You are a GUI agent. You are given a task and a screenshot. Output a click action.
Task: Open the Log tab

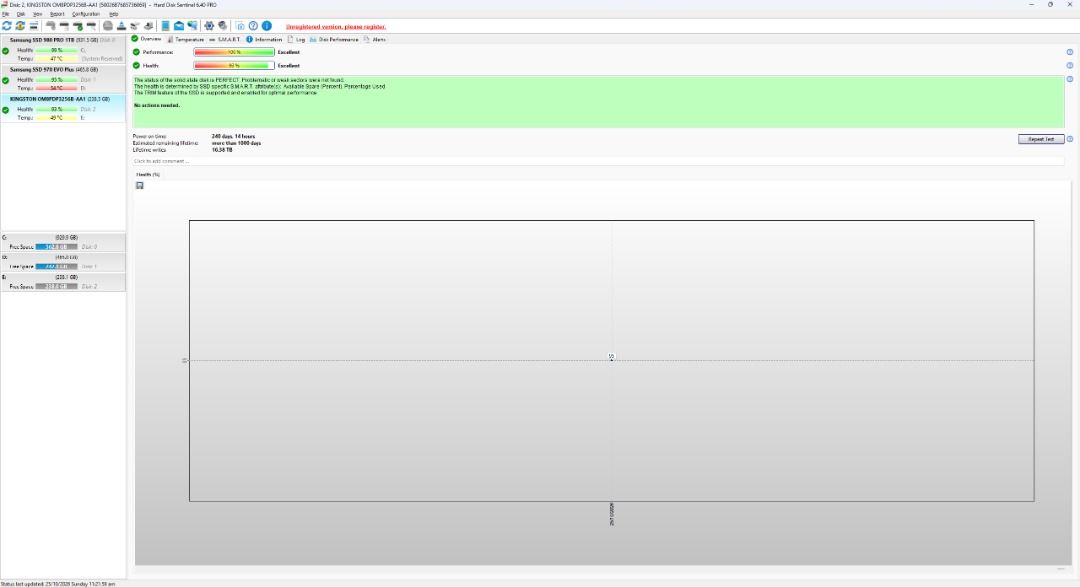(296, 39)
